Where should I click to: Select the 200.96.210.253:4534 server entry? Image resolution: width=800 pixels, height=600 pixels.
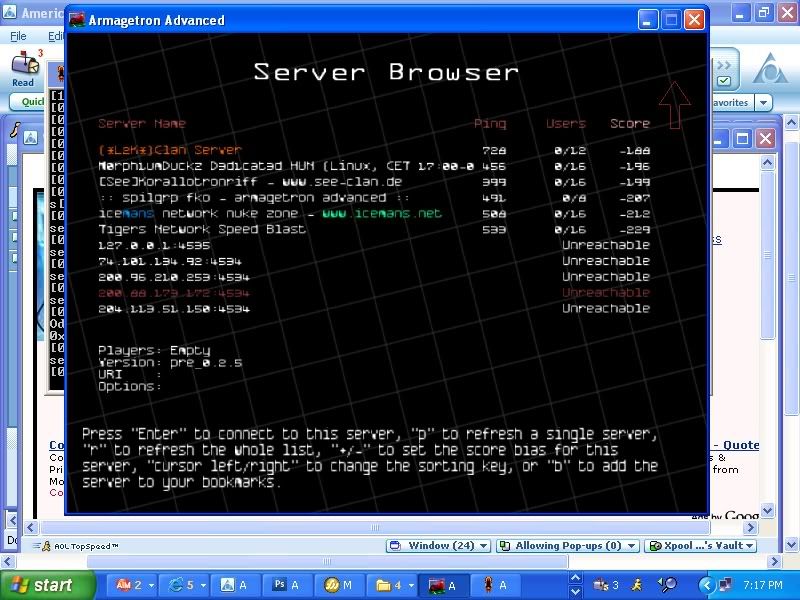point(374,277)
